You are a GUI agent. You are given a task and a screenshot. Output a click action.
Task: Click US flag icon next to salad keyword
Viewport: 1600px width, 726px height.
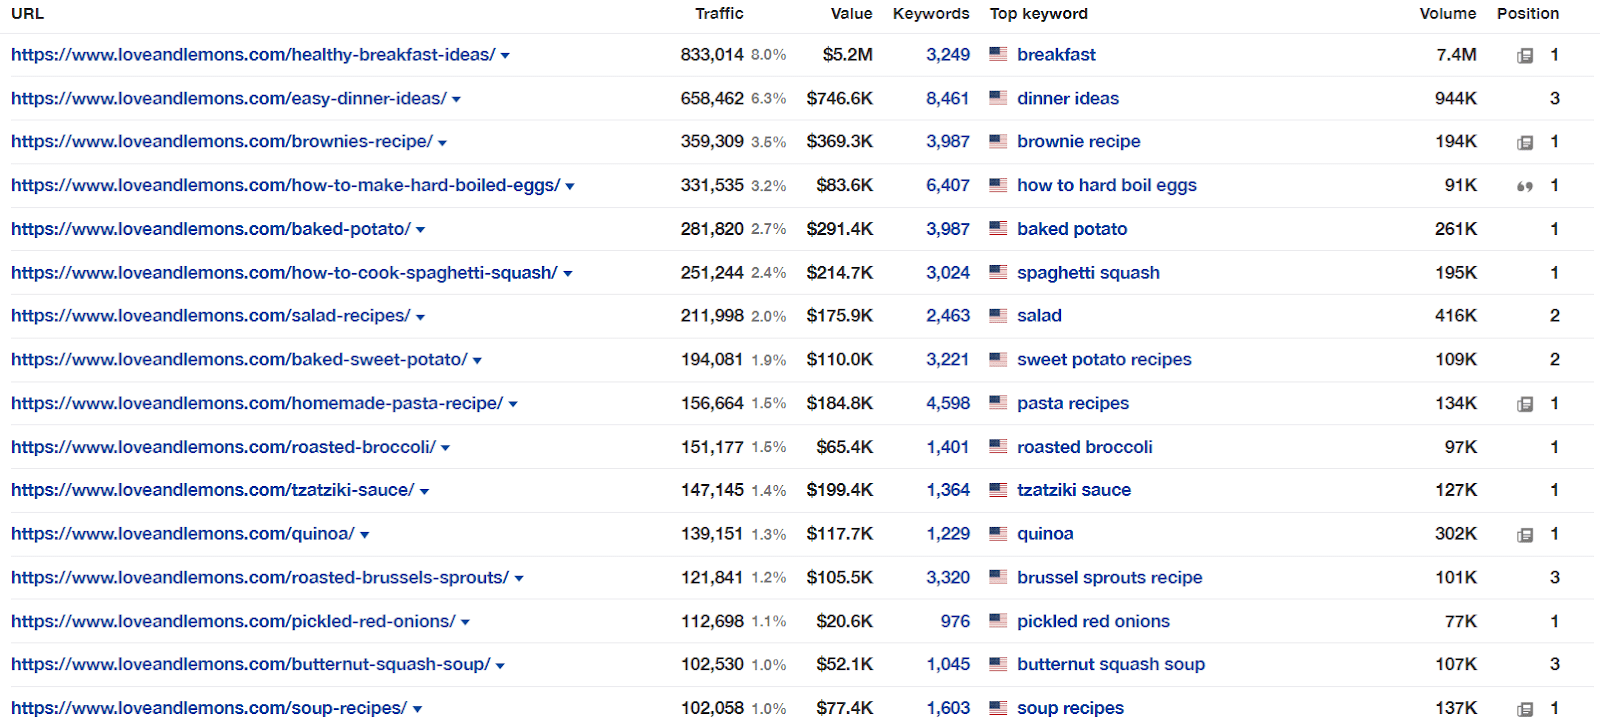tap(998, 315)
